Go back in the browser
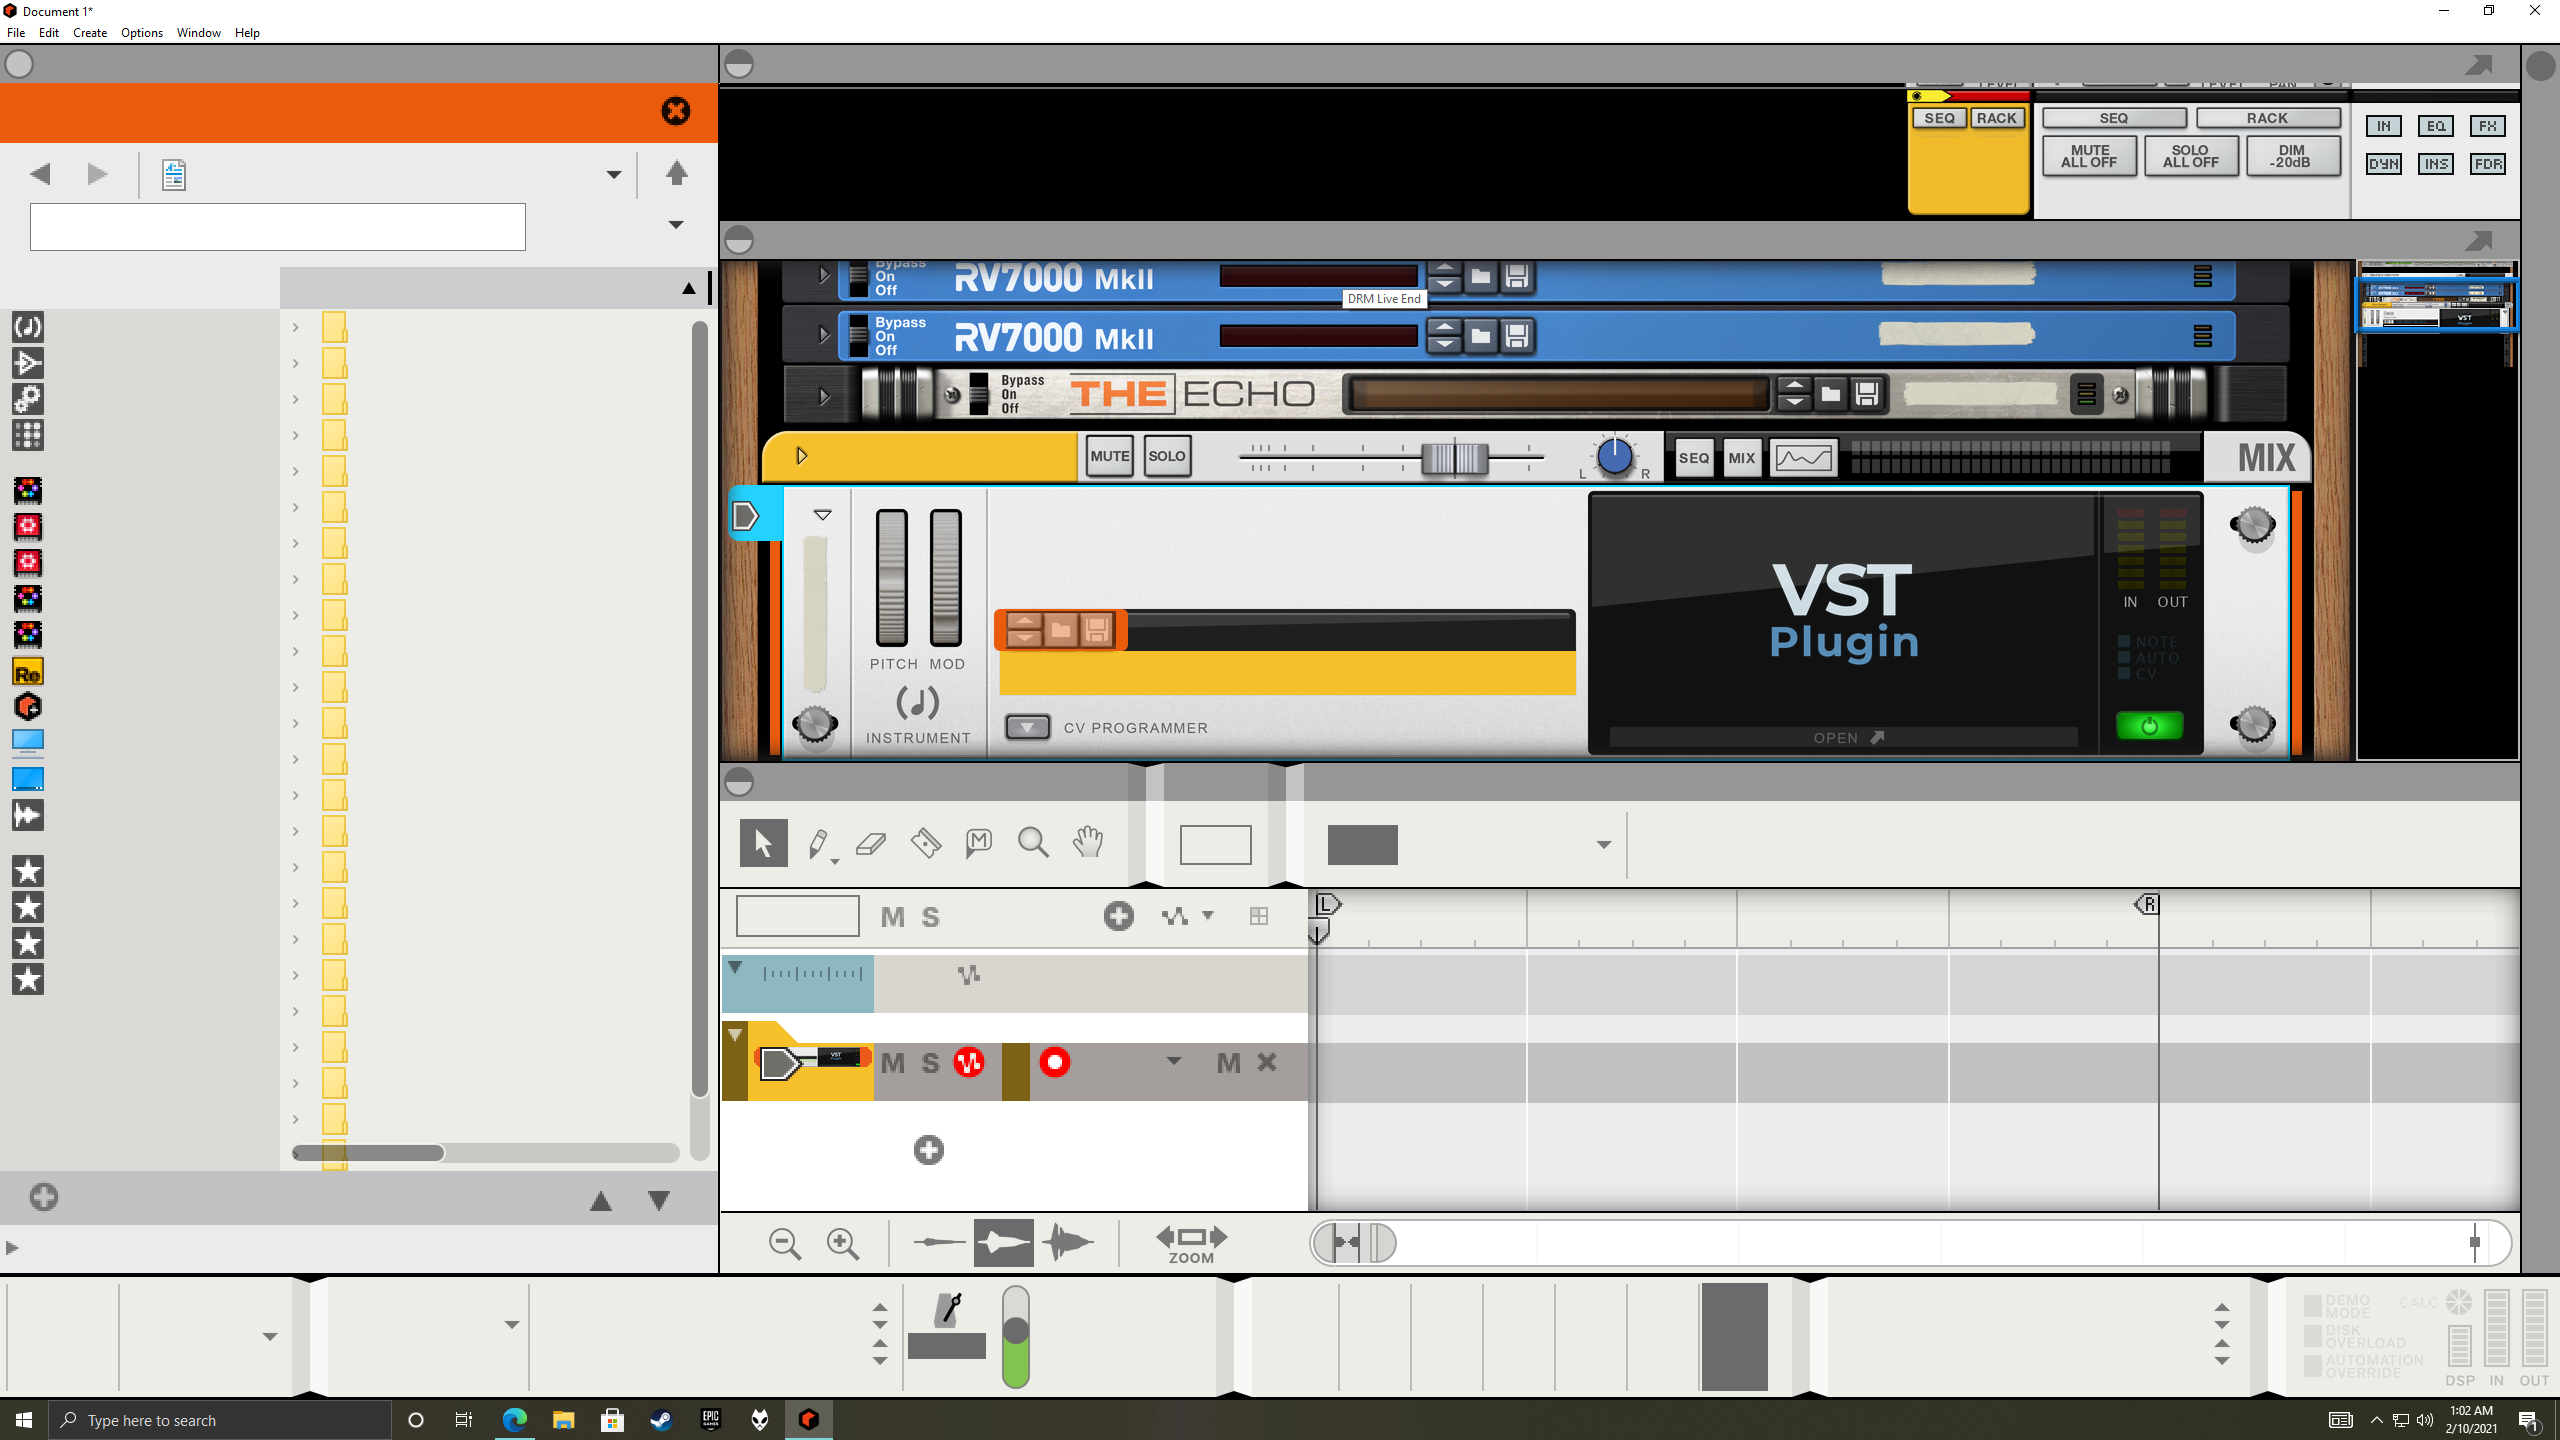Viewport: 2560px width, 1440px height. (40, 174)
